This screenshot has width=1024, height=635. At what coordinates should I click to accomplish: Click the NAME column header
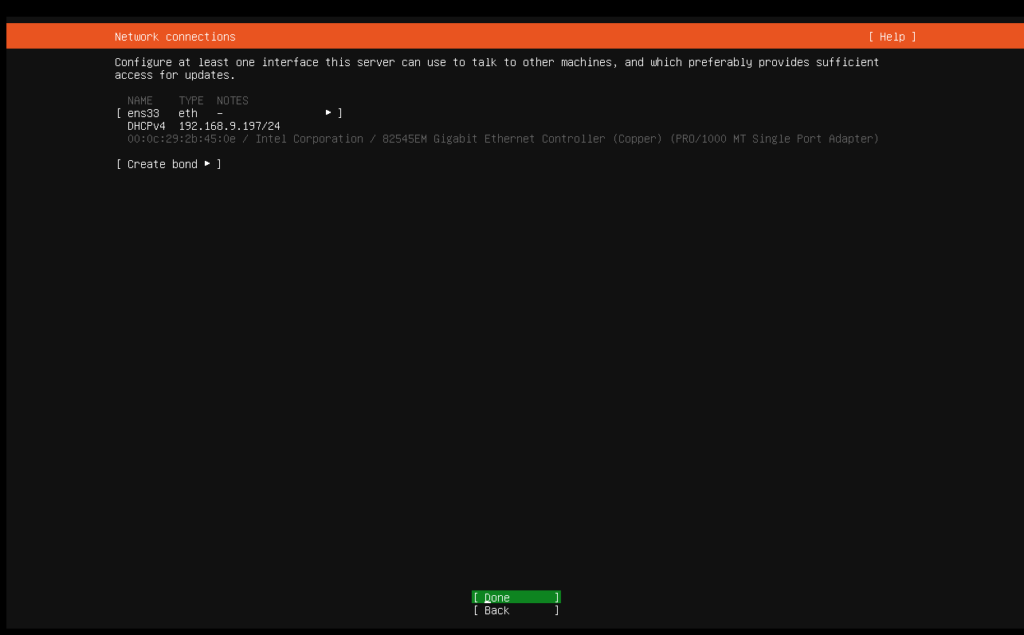tap(140, 101)
